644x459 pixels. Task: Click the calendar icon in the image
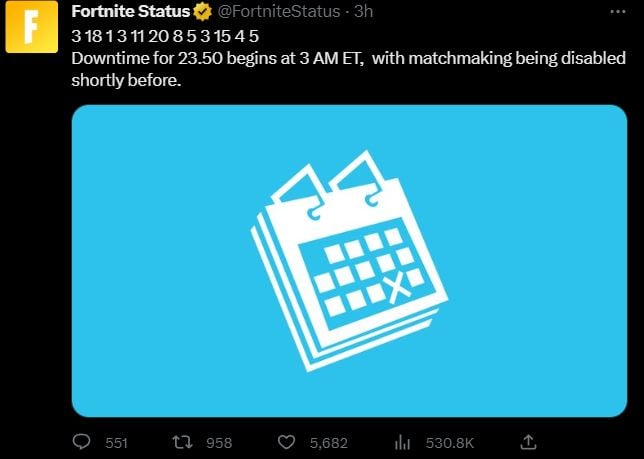tap(349, 261)
